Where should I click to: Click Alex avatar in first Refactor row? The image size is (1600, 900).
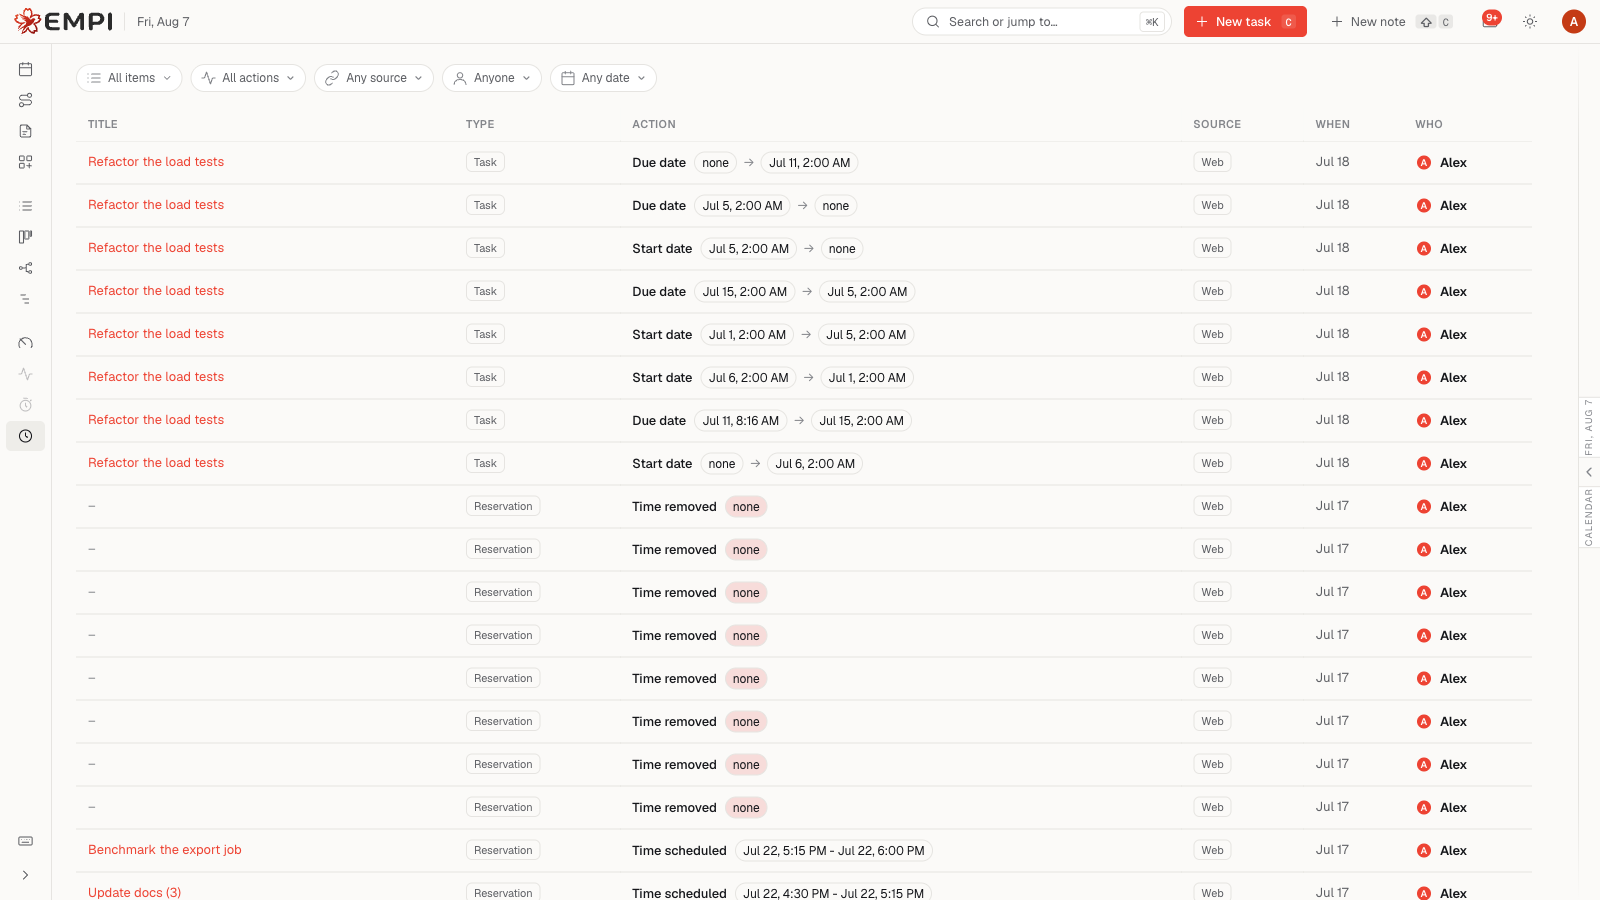coord(1424,163)
